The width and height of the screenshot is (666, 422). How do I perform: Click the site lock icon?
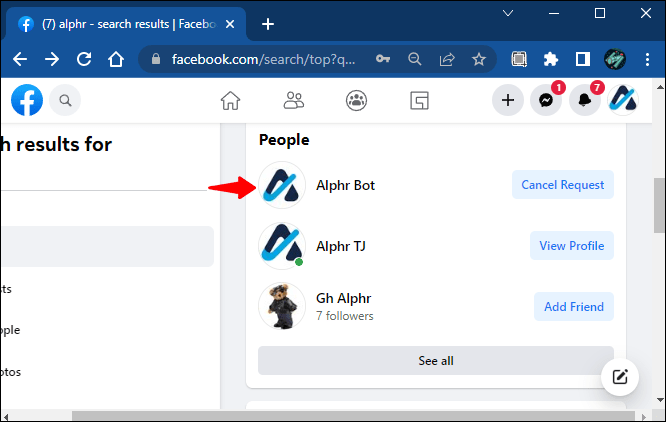pos(156,59)
